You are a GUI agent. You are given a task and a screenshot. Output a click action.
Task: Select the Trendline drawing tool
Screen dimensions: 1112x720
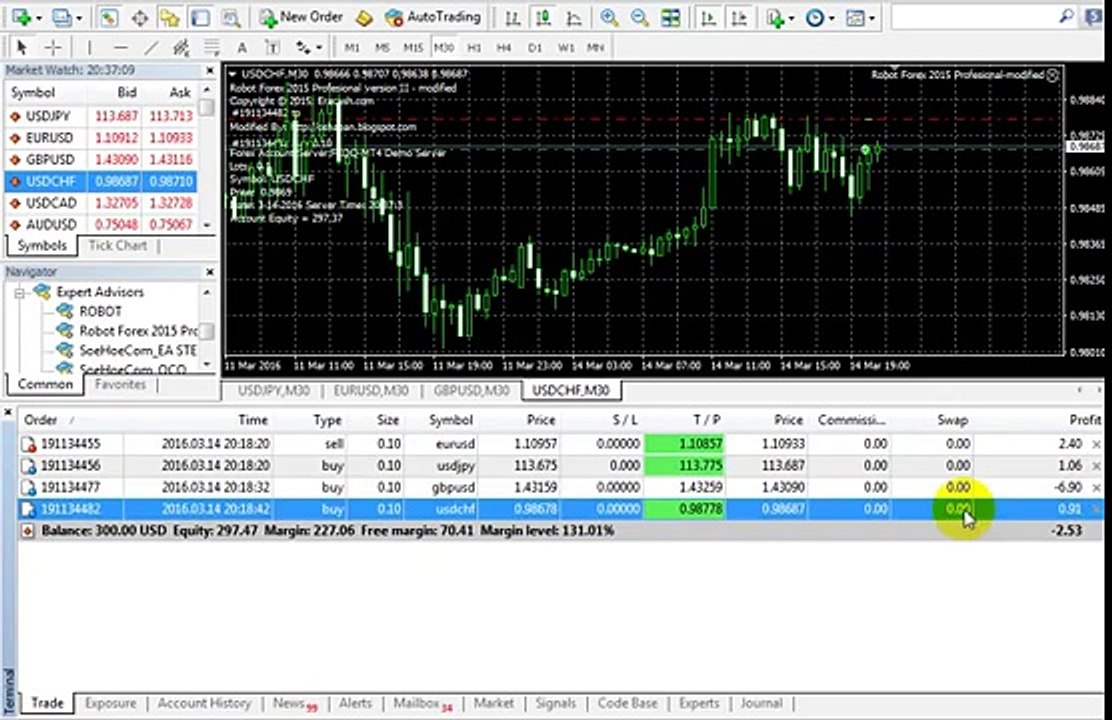click(151, 48)
